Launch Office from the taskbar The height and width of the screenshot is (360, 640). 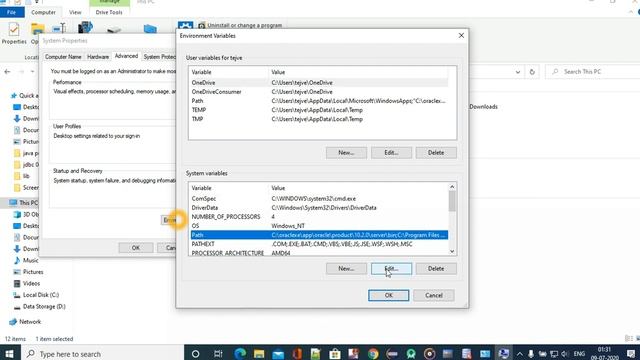coord(297,354)
